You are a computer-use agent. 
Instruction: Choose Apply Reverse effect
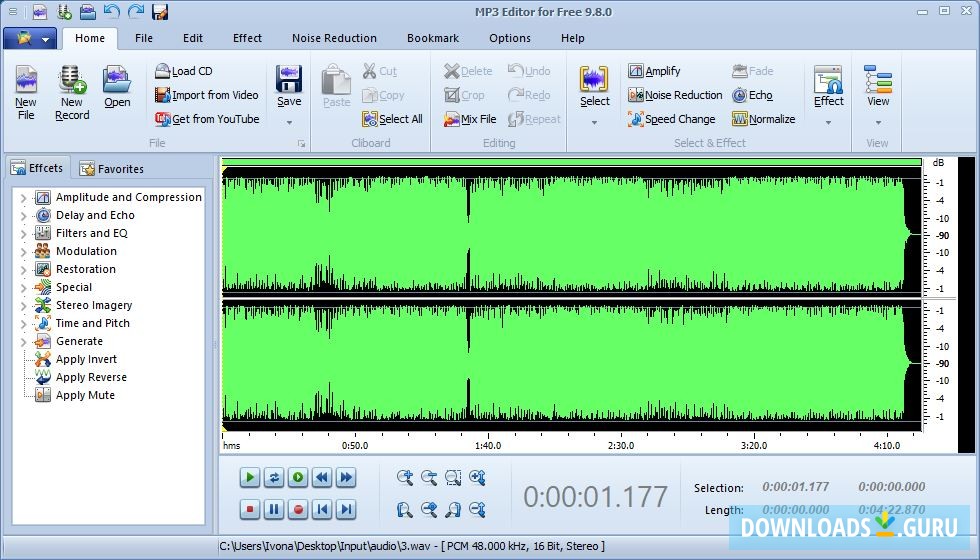coord(91,377)
